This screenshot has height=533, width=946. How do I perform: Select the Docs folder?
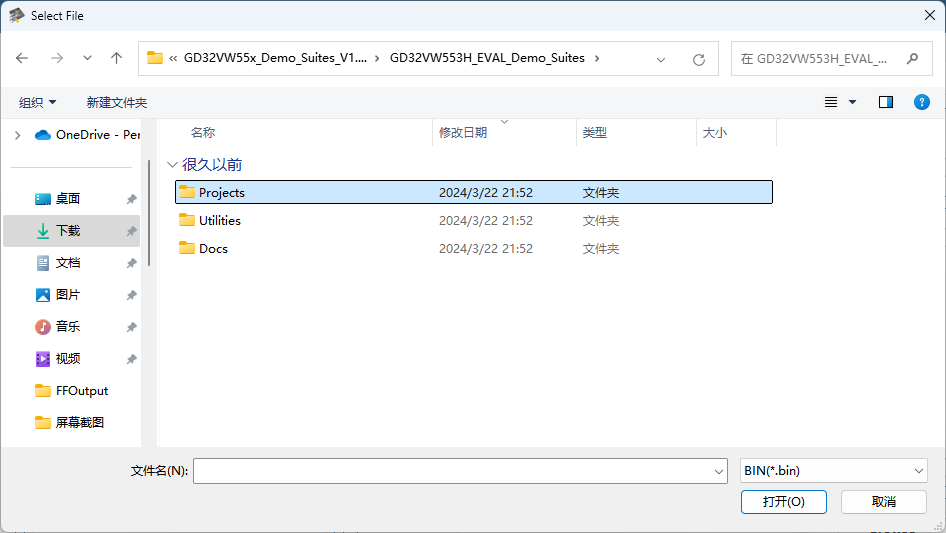click(x=213, y=248)
